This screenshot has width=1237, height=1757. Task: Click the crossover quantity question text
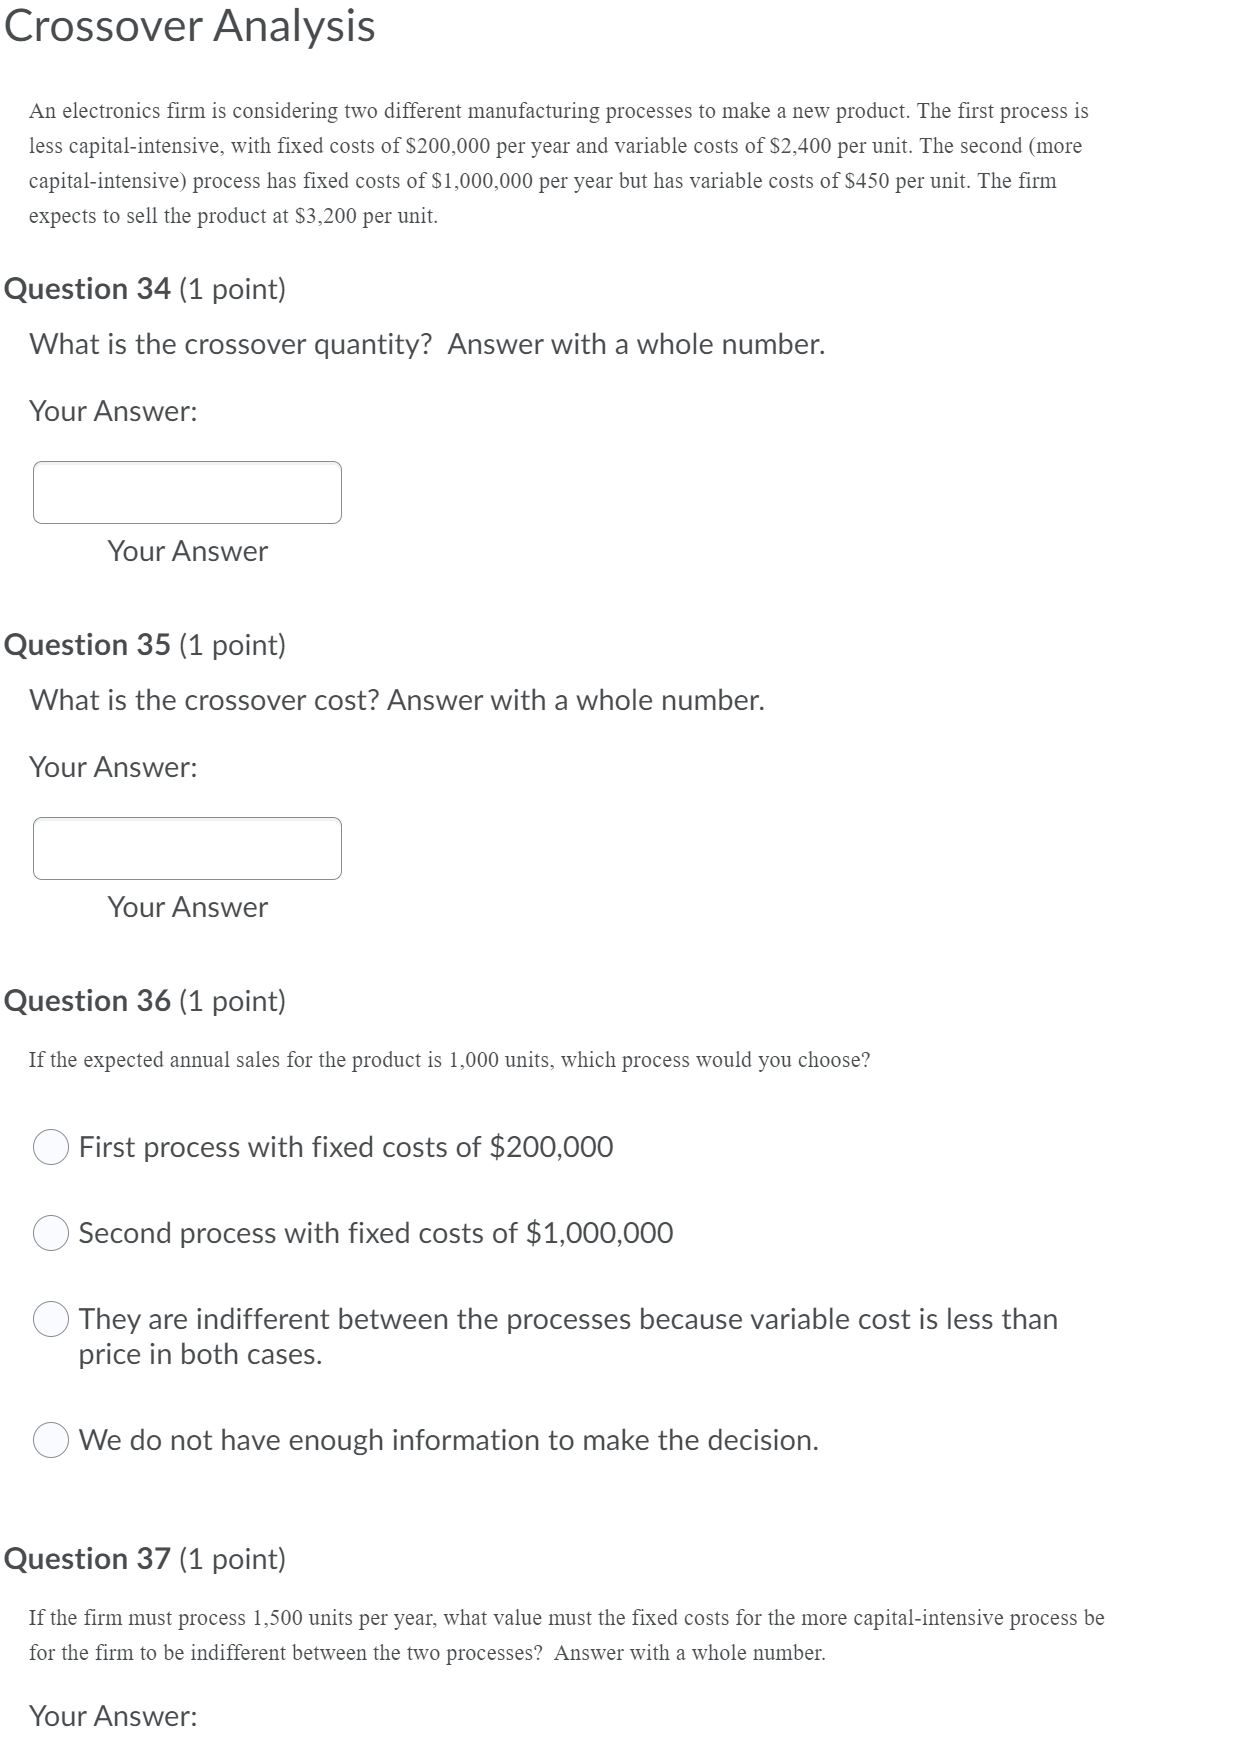[426, 344]
